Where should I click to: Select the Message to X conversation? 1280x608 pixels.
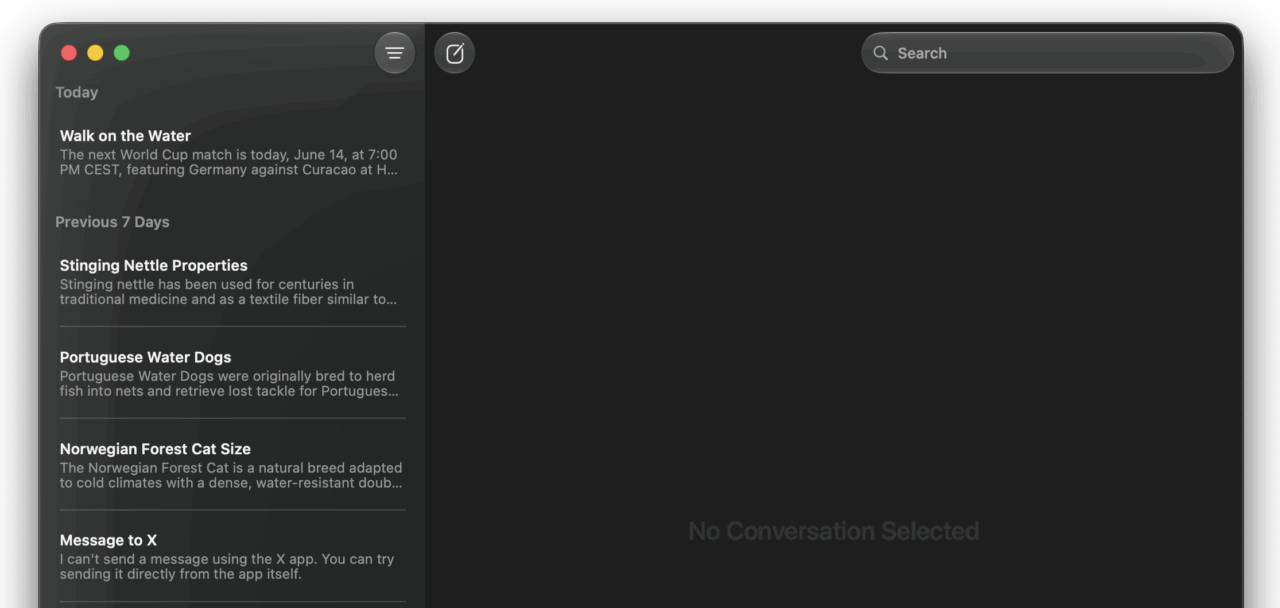(x=233, y=557)
